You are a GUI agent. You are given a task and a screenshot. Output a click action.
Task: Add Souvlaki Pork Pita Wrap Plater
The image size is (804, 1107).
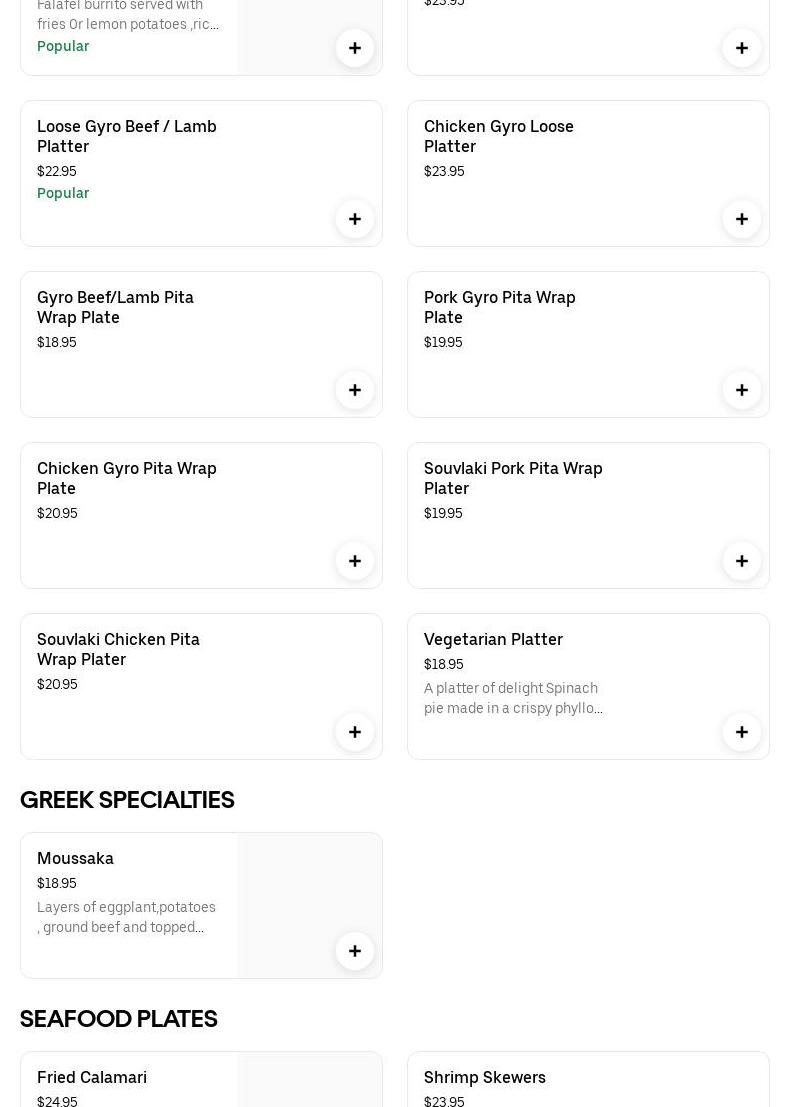[x=742, y=561]
